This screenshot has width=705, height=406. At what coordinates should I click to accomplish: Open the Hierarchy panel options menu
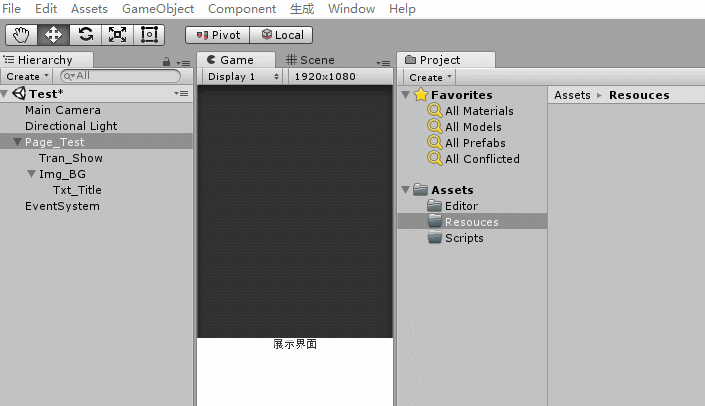pos(183,63)
